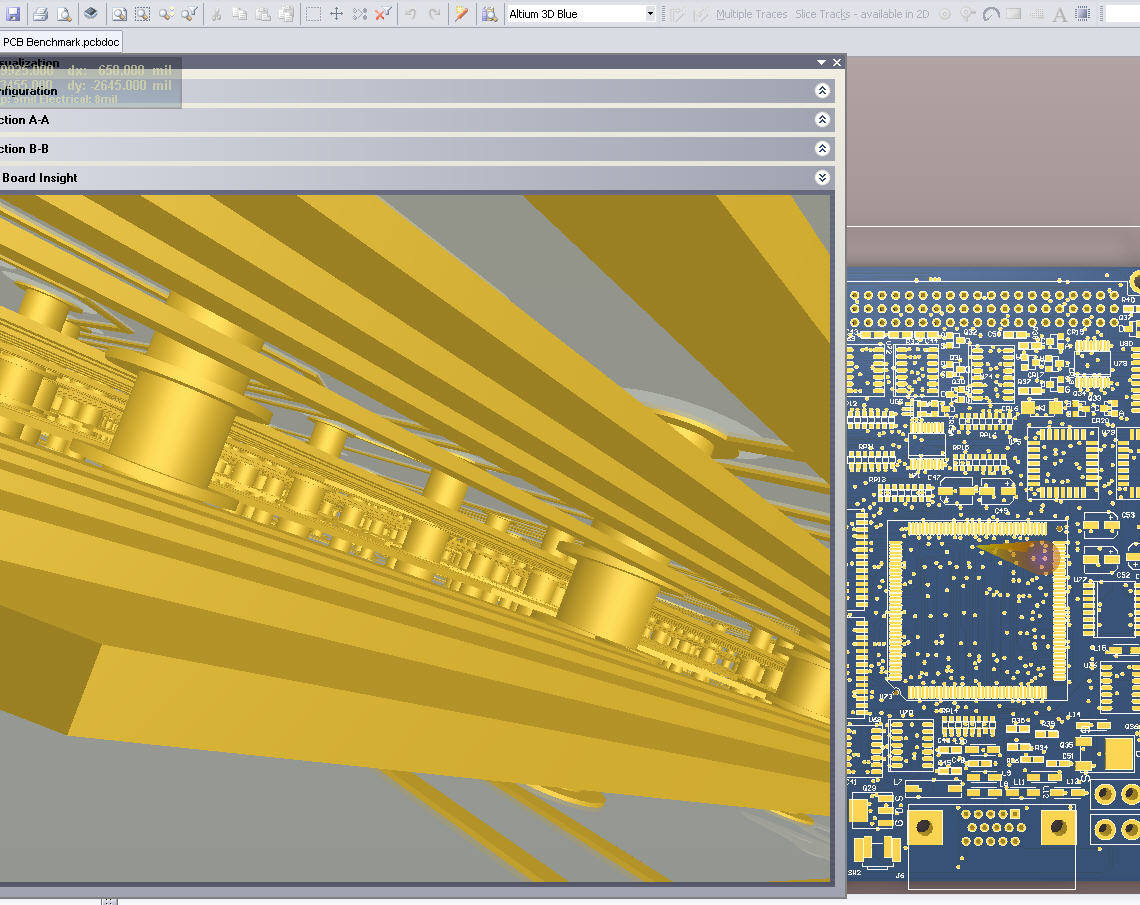Click the empty input field at toolbar right end
Viewport: 1140px width, 905px height.
[1123, 13]
